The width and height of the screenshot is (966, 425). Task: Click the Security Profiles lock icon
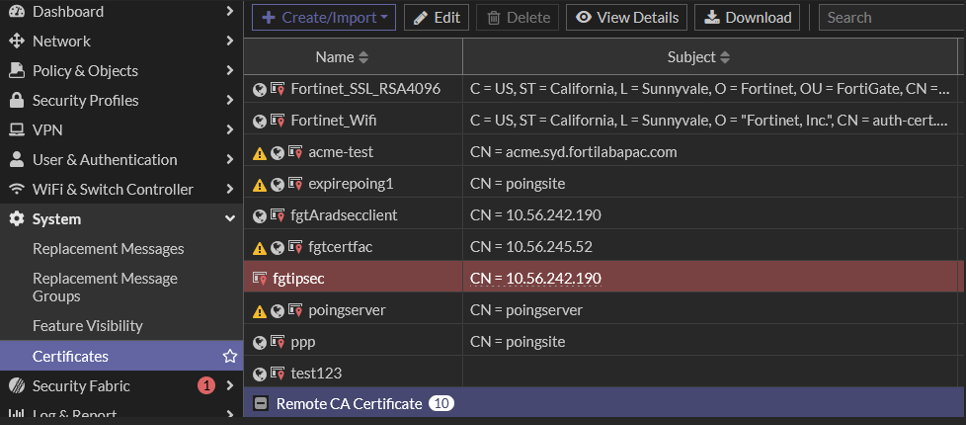pos(16,100)
